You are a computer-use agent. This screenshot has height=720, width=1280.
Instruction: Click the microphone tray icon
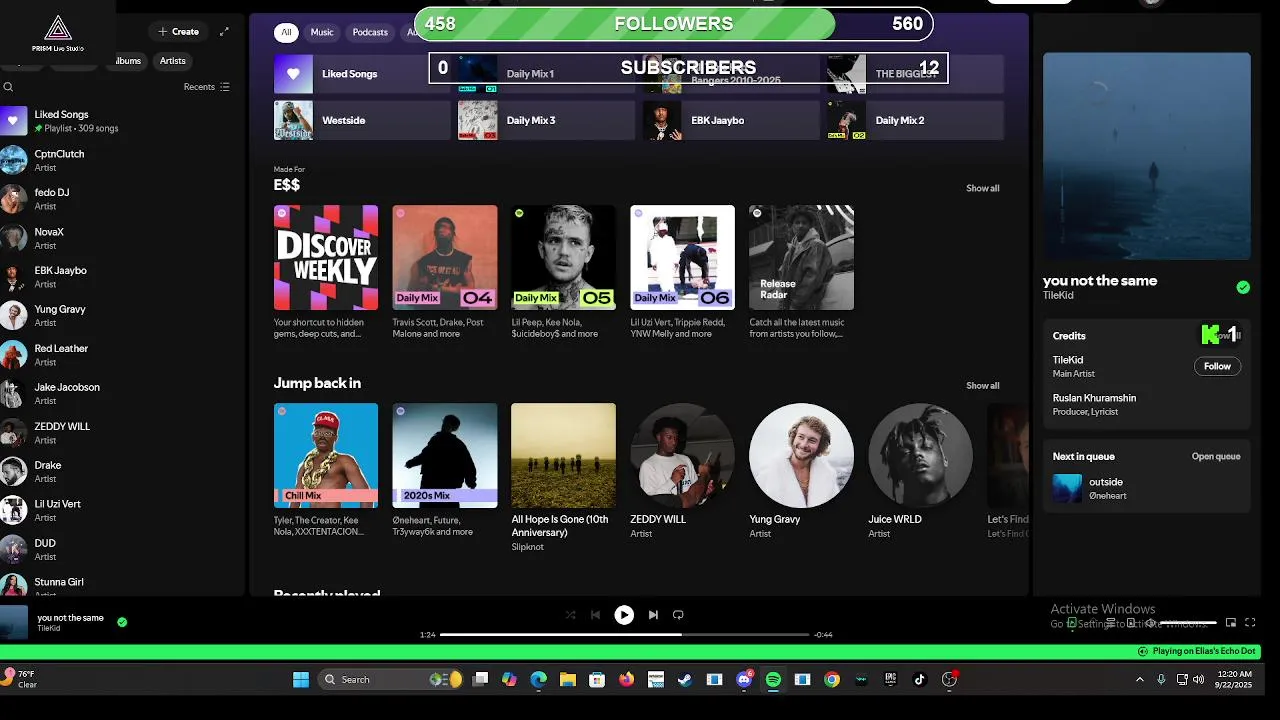pyautogui.click(x=1161, y=680)
